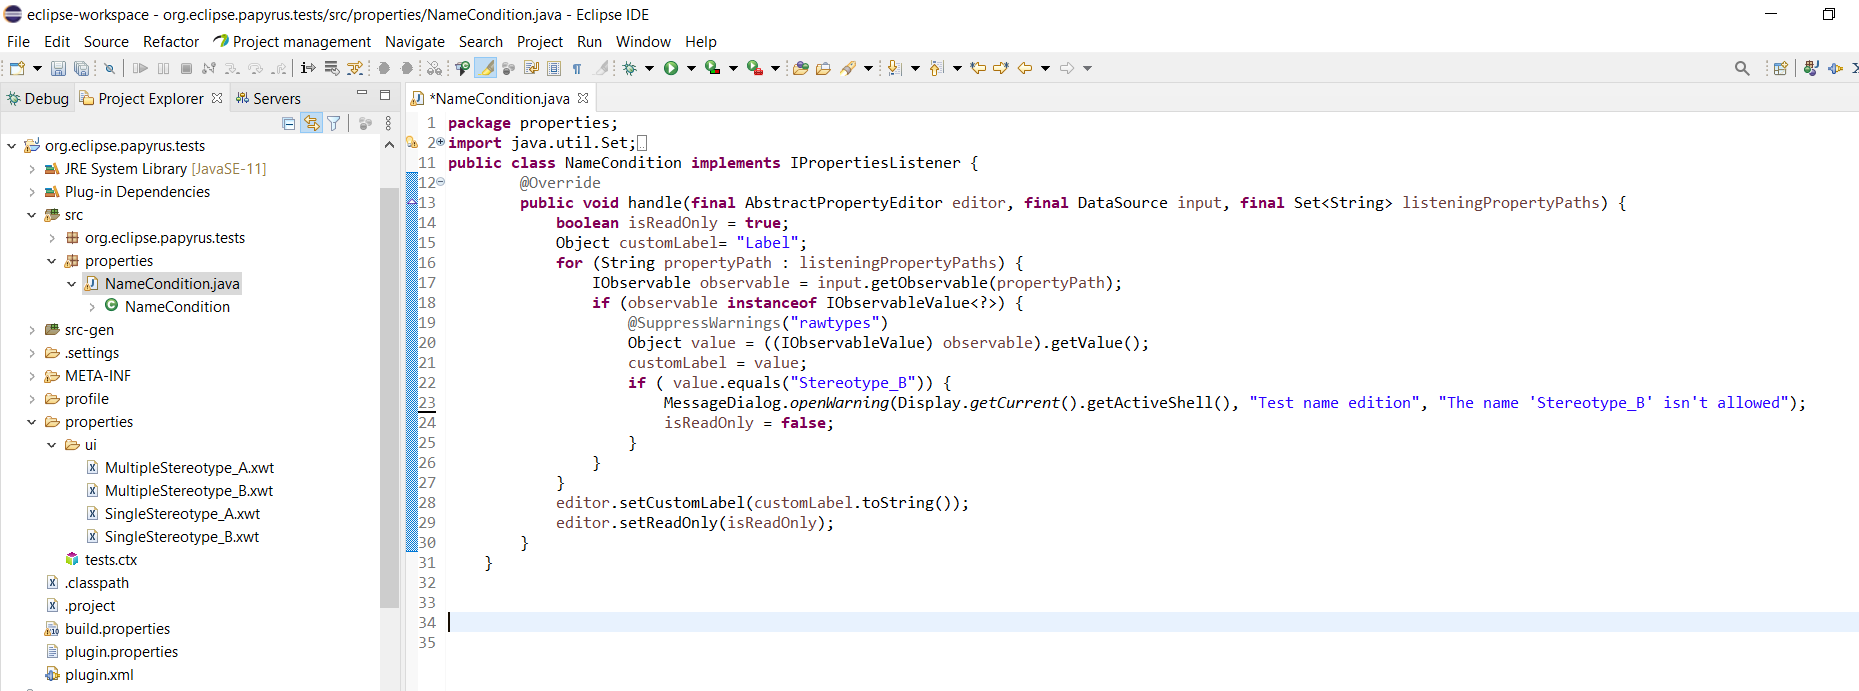Select SingleStereotype_B.xwt file
Viewport: 1859px width, 691px height.
tap(182, 537)
